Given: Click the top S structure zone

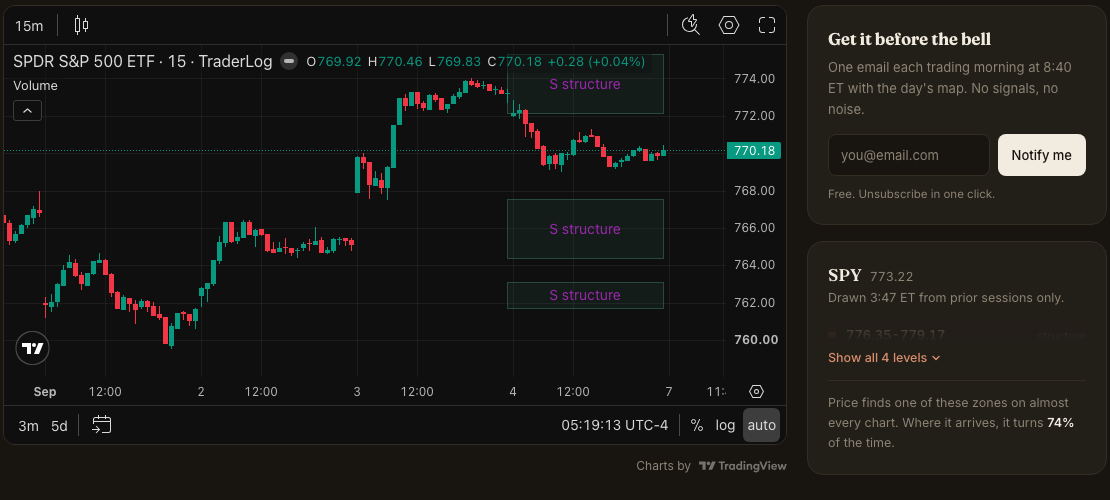Looking at the screenshot, I should 585,84.
